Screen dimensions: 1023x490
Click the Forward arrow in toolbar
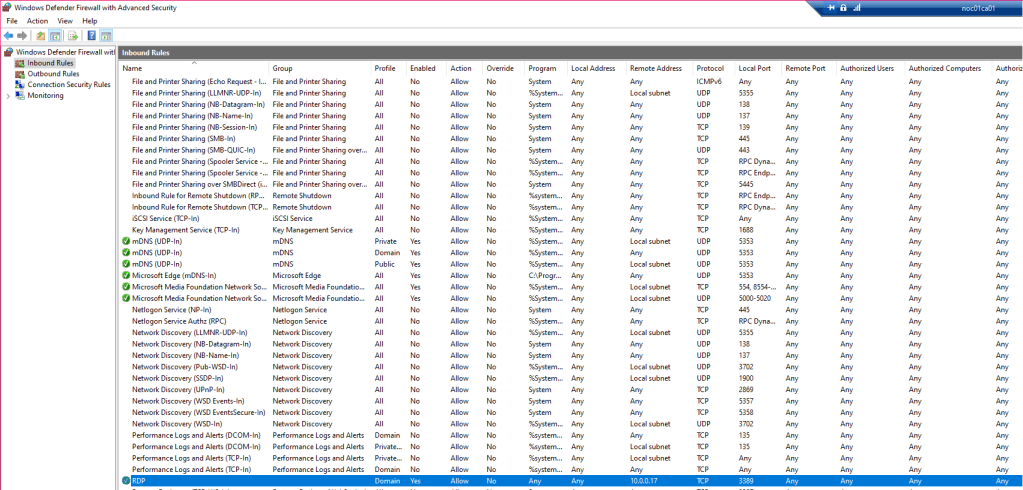21,36
